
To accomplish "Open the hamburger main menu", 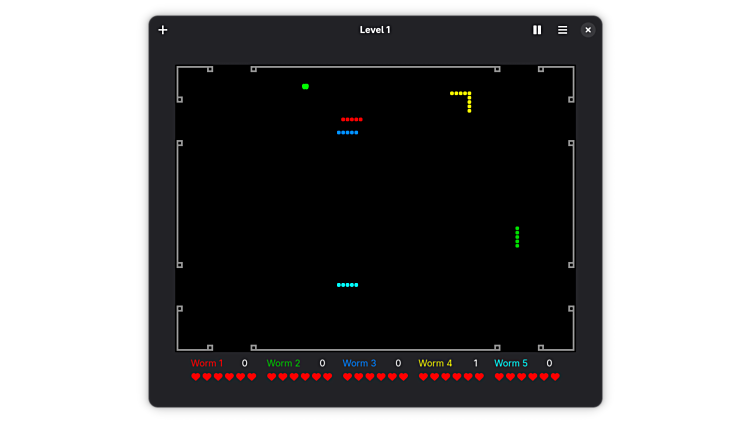I will tap(562, 30).
